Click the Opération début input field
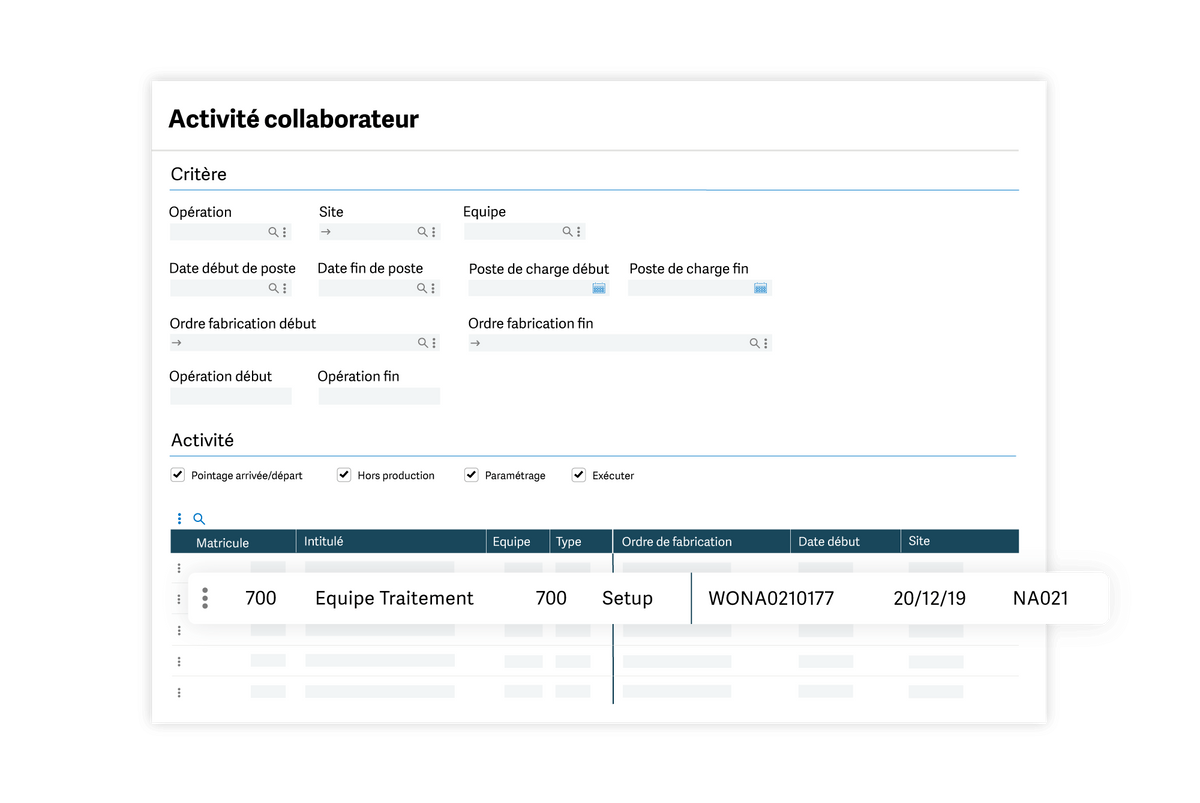Screen dimensions: 1200x803 pyautogui.click(x=231, y=397)
